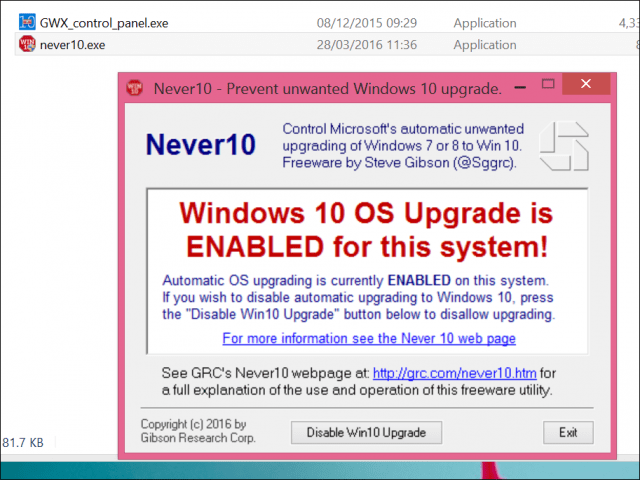The image size is (640, 480).
Task: Click the 08/12/2015 09:29 date cell
Action: click(x=367, y=23)
